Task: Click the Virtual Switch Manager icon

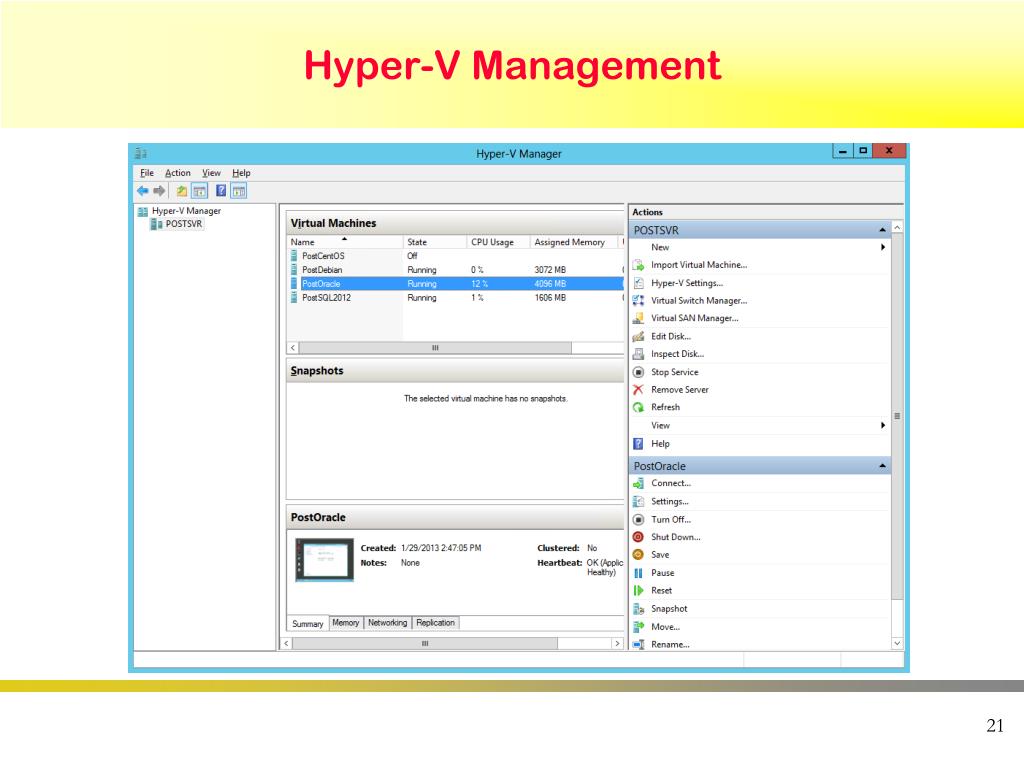Action: 639,300
